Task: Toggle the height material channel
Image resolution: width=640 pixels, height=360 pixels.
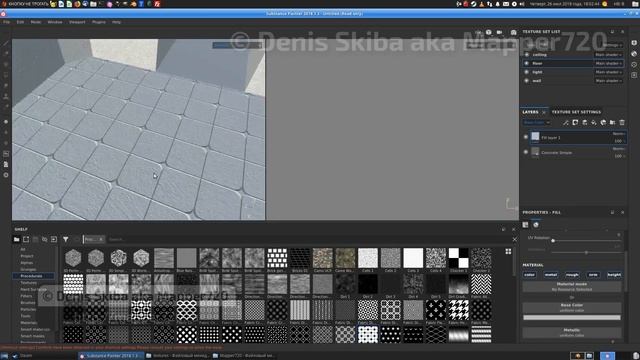Action: pos(614,275)
